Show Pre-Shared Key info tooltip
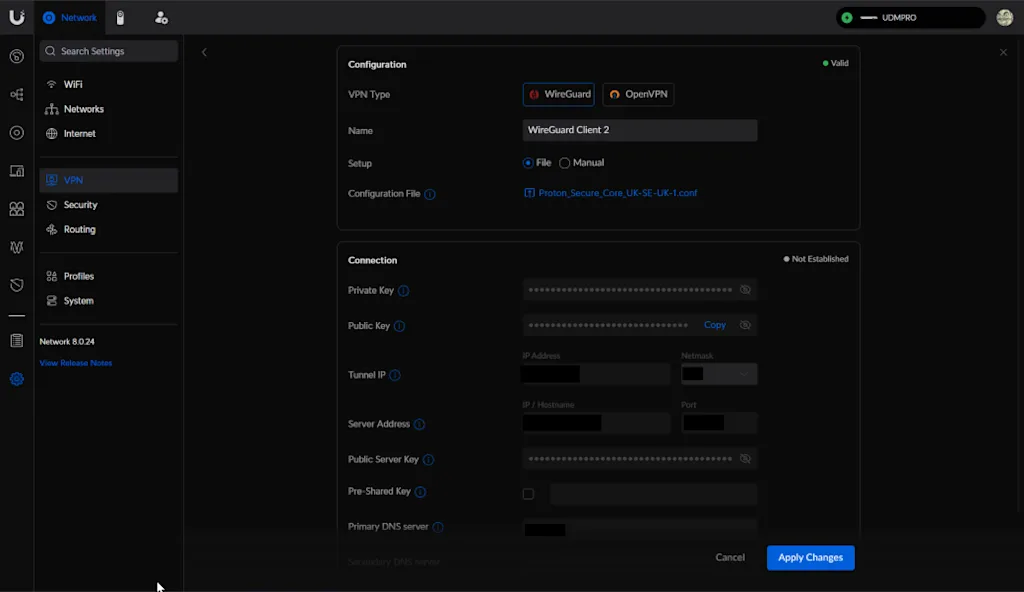This screenshot has width=1024, height=592. pos(420,492)
